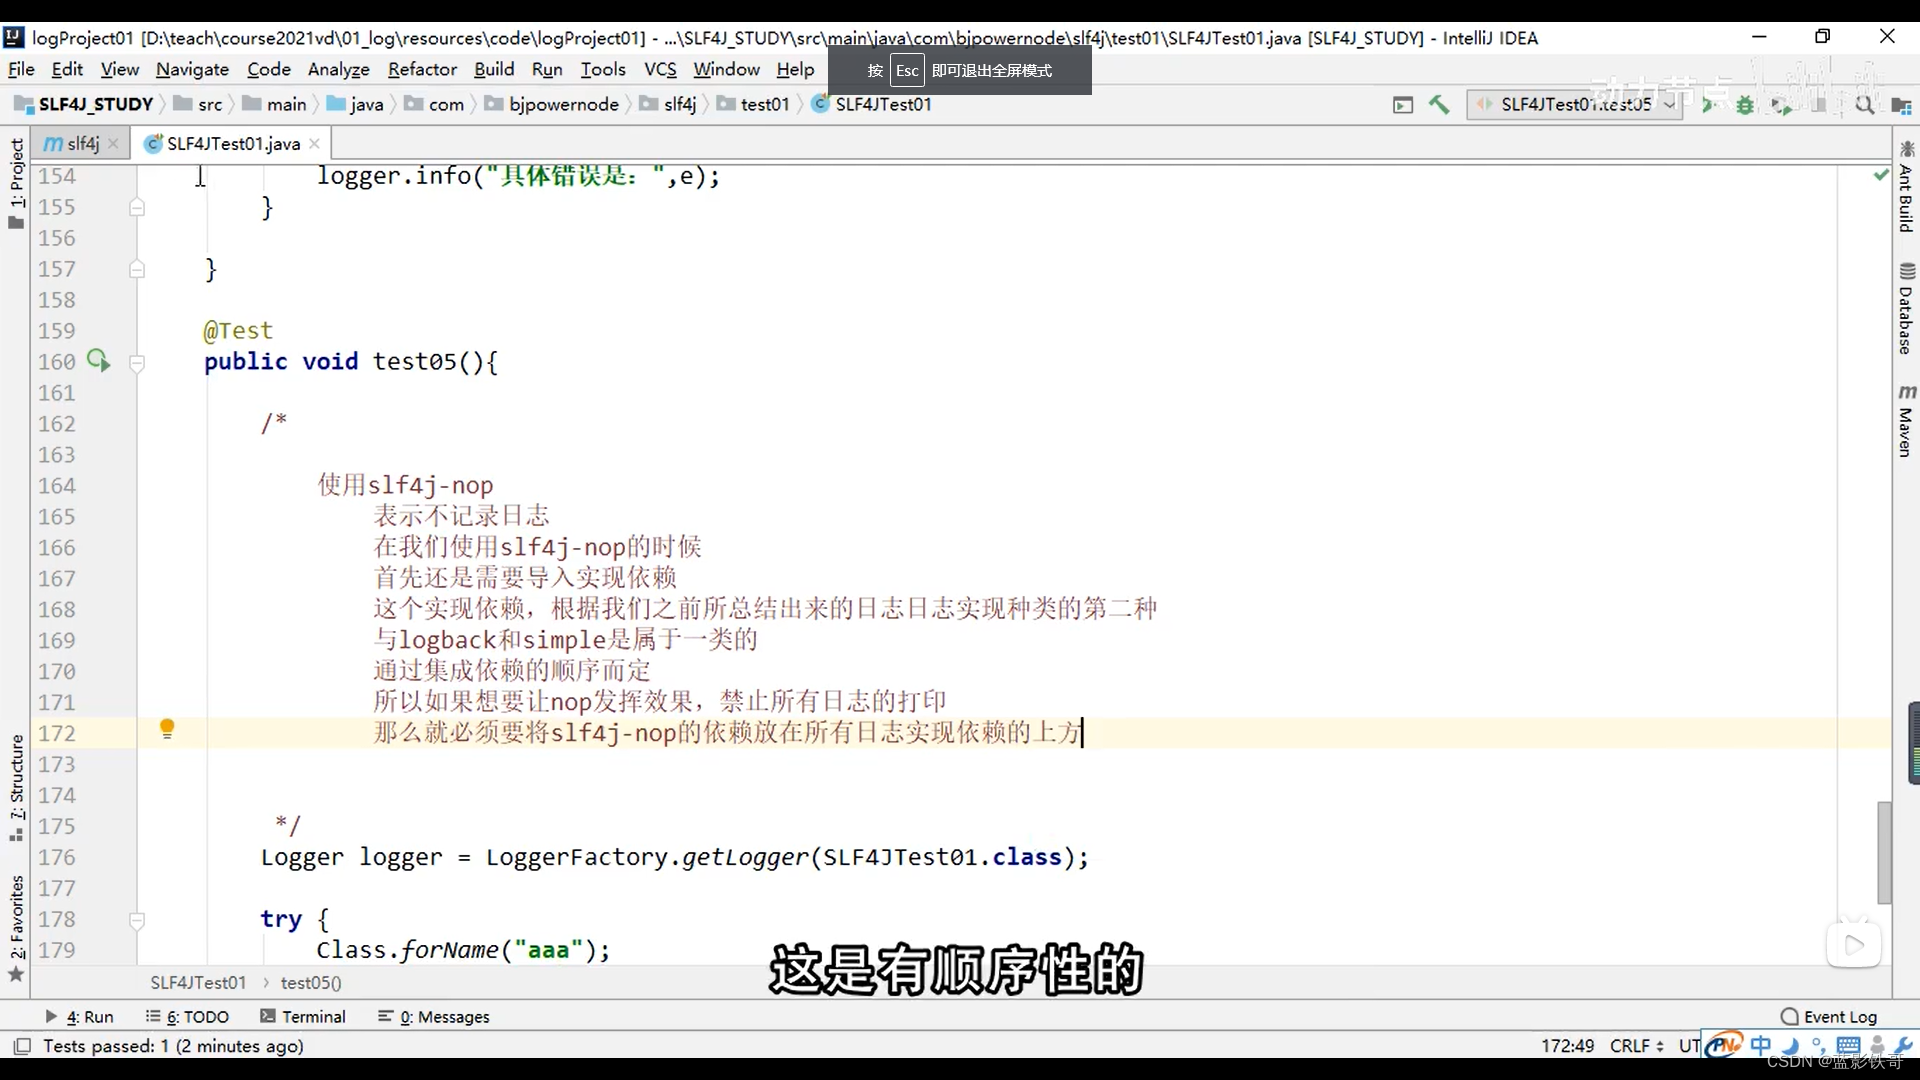
Task: Open the Database side panel
Action: click(1906, 308)
